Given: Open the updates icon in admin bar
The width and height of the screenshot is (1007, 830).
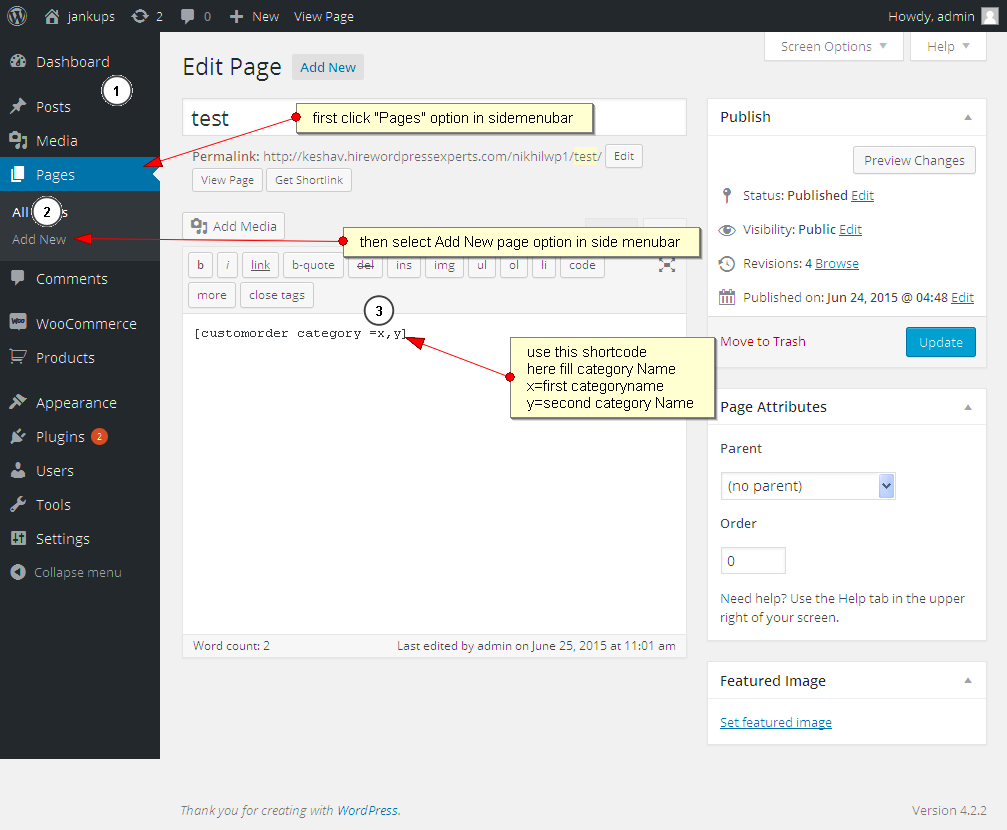Looking at the screenshot, I should (x=140, y=16).
